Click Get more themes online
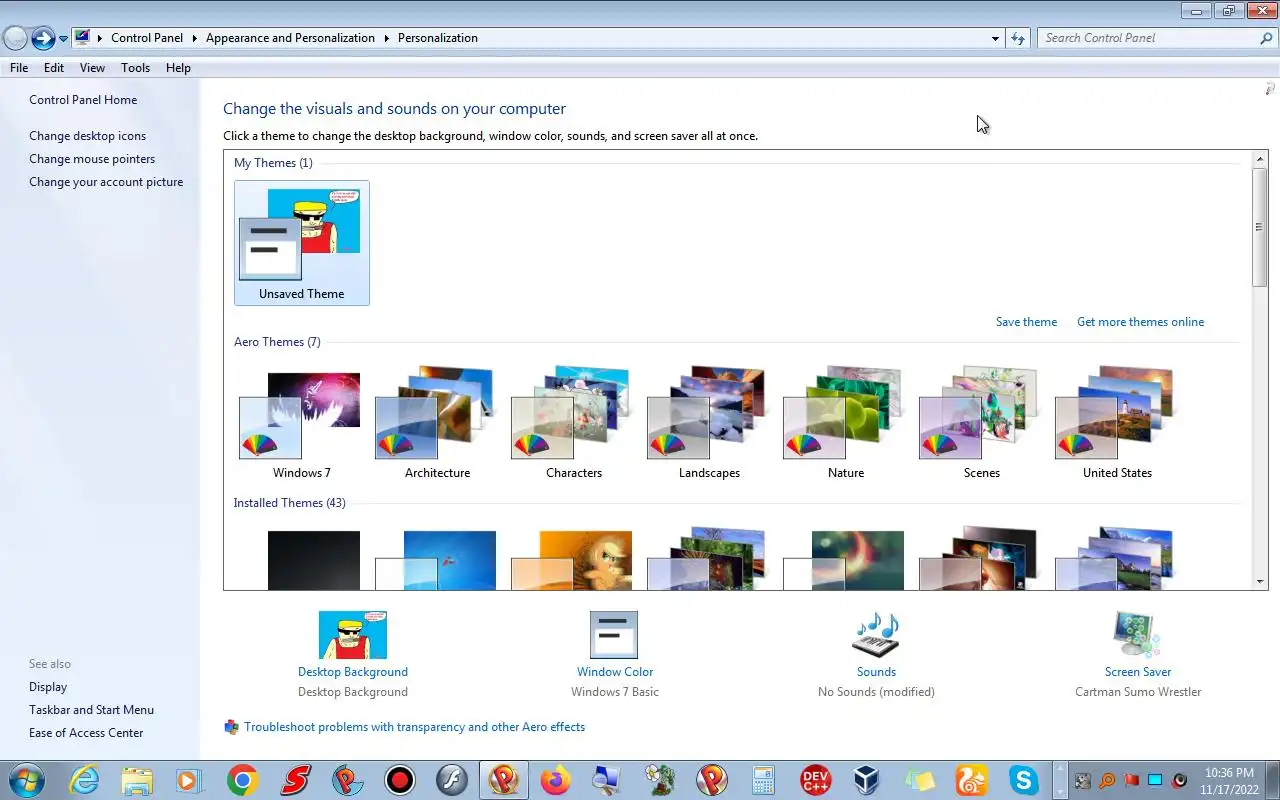 (x=1140, y=322)
